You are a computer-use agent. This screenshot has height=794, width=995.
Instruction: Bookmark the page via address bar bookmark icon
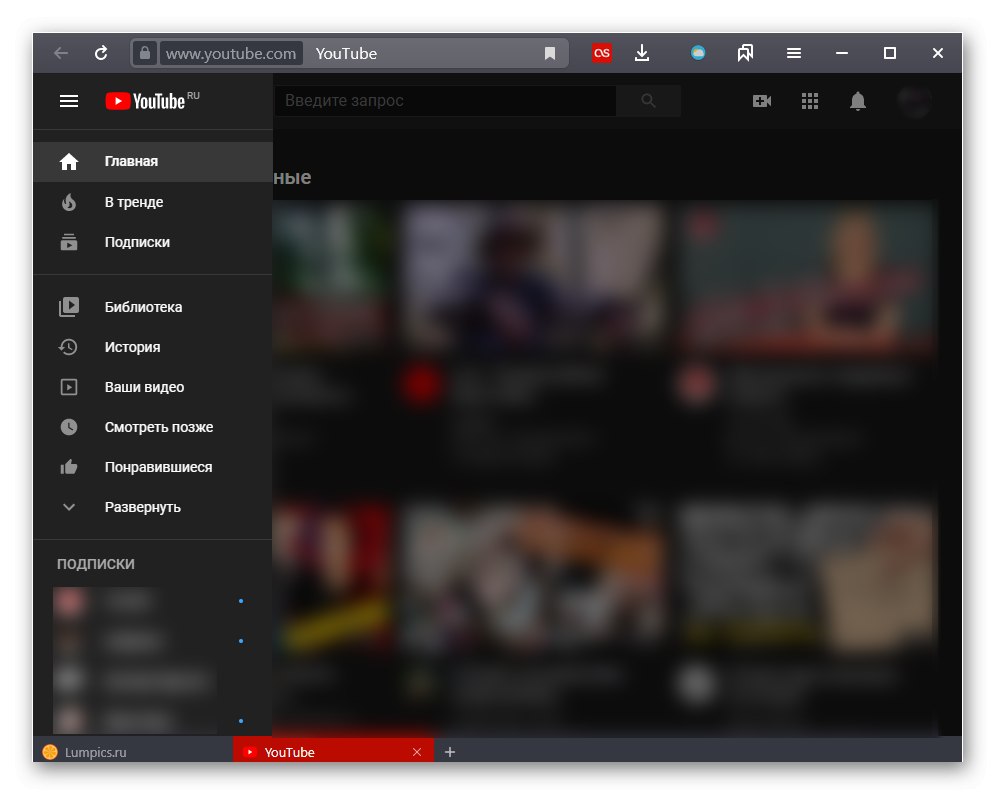pyautogui.click(x=550, y=53)
